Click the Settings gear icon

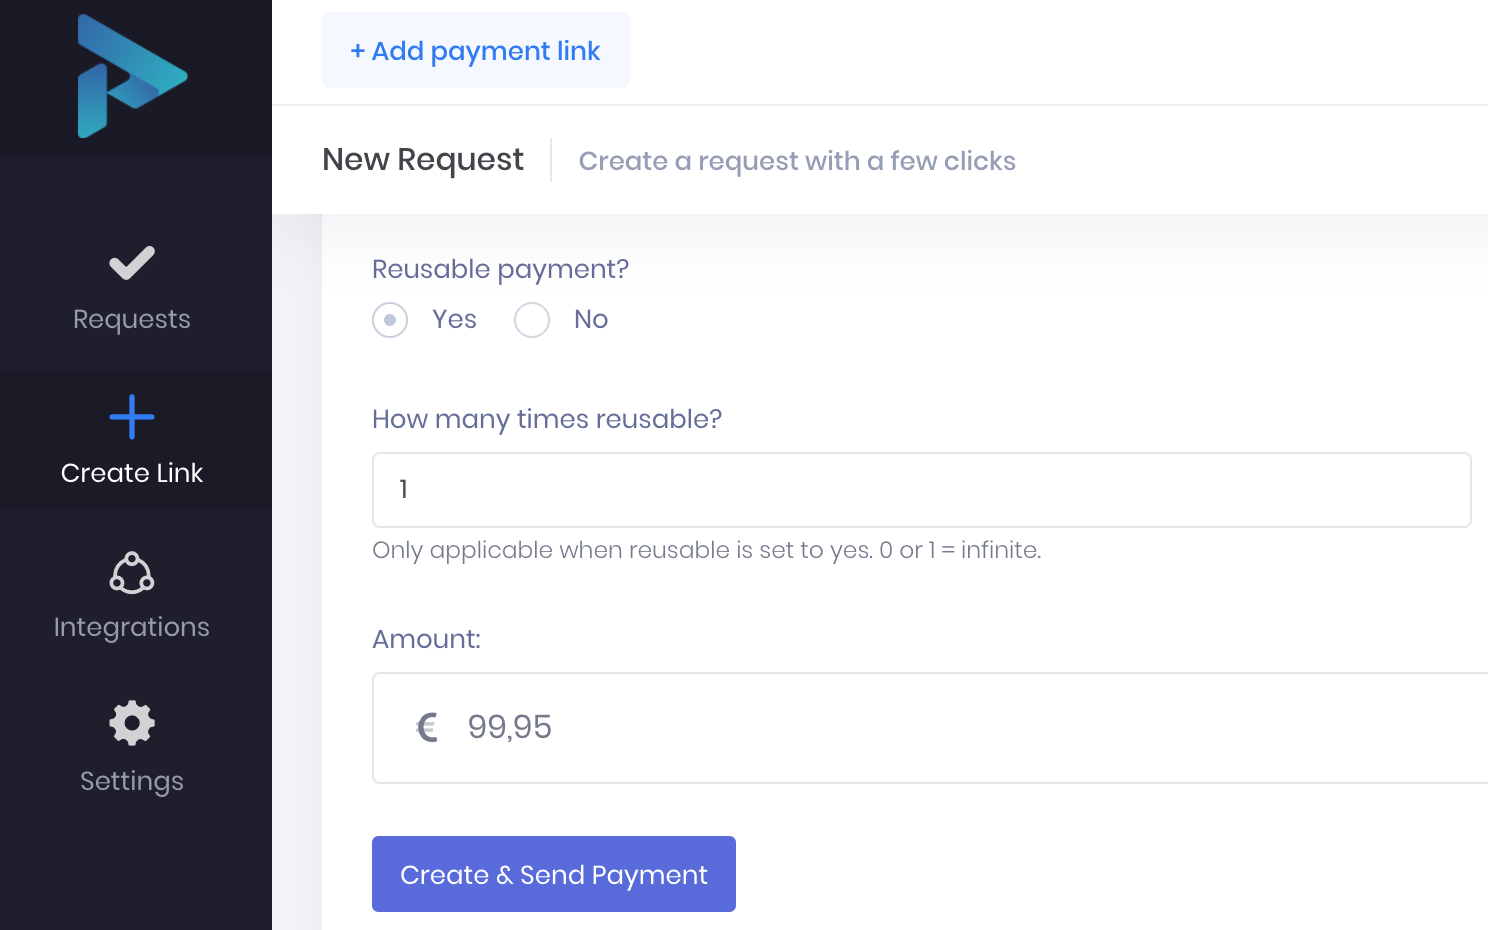click(x=132, y=723)
